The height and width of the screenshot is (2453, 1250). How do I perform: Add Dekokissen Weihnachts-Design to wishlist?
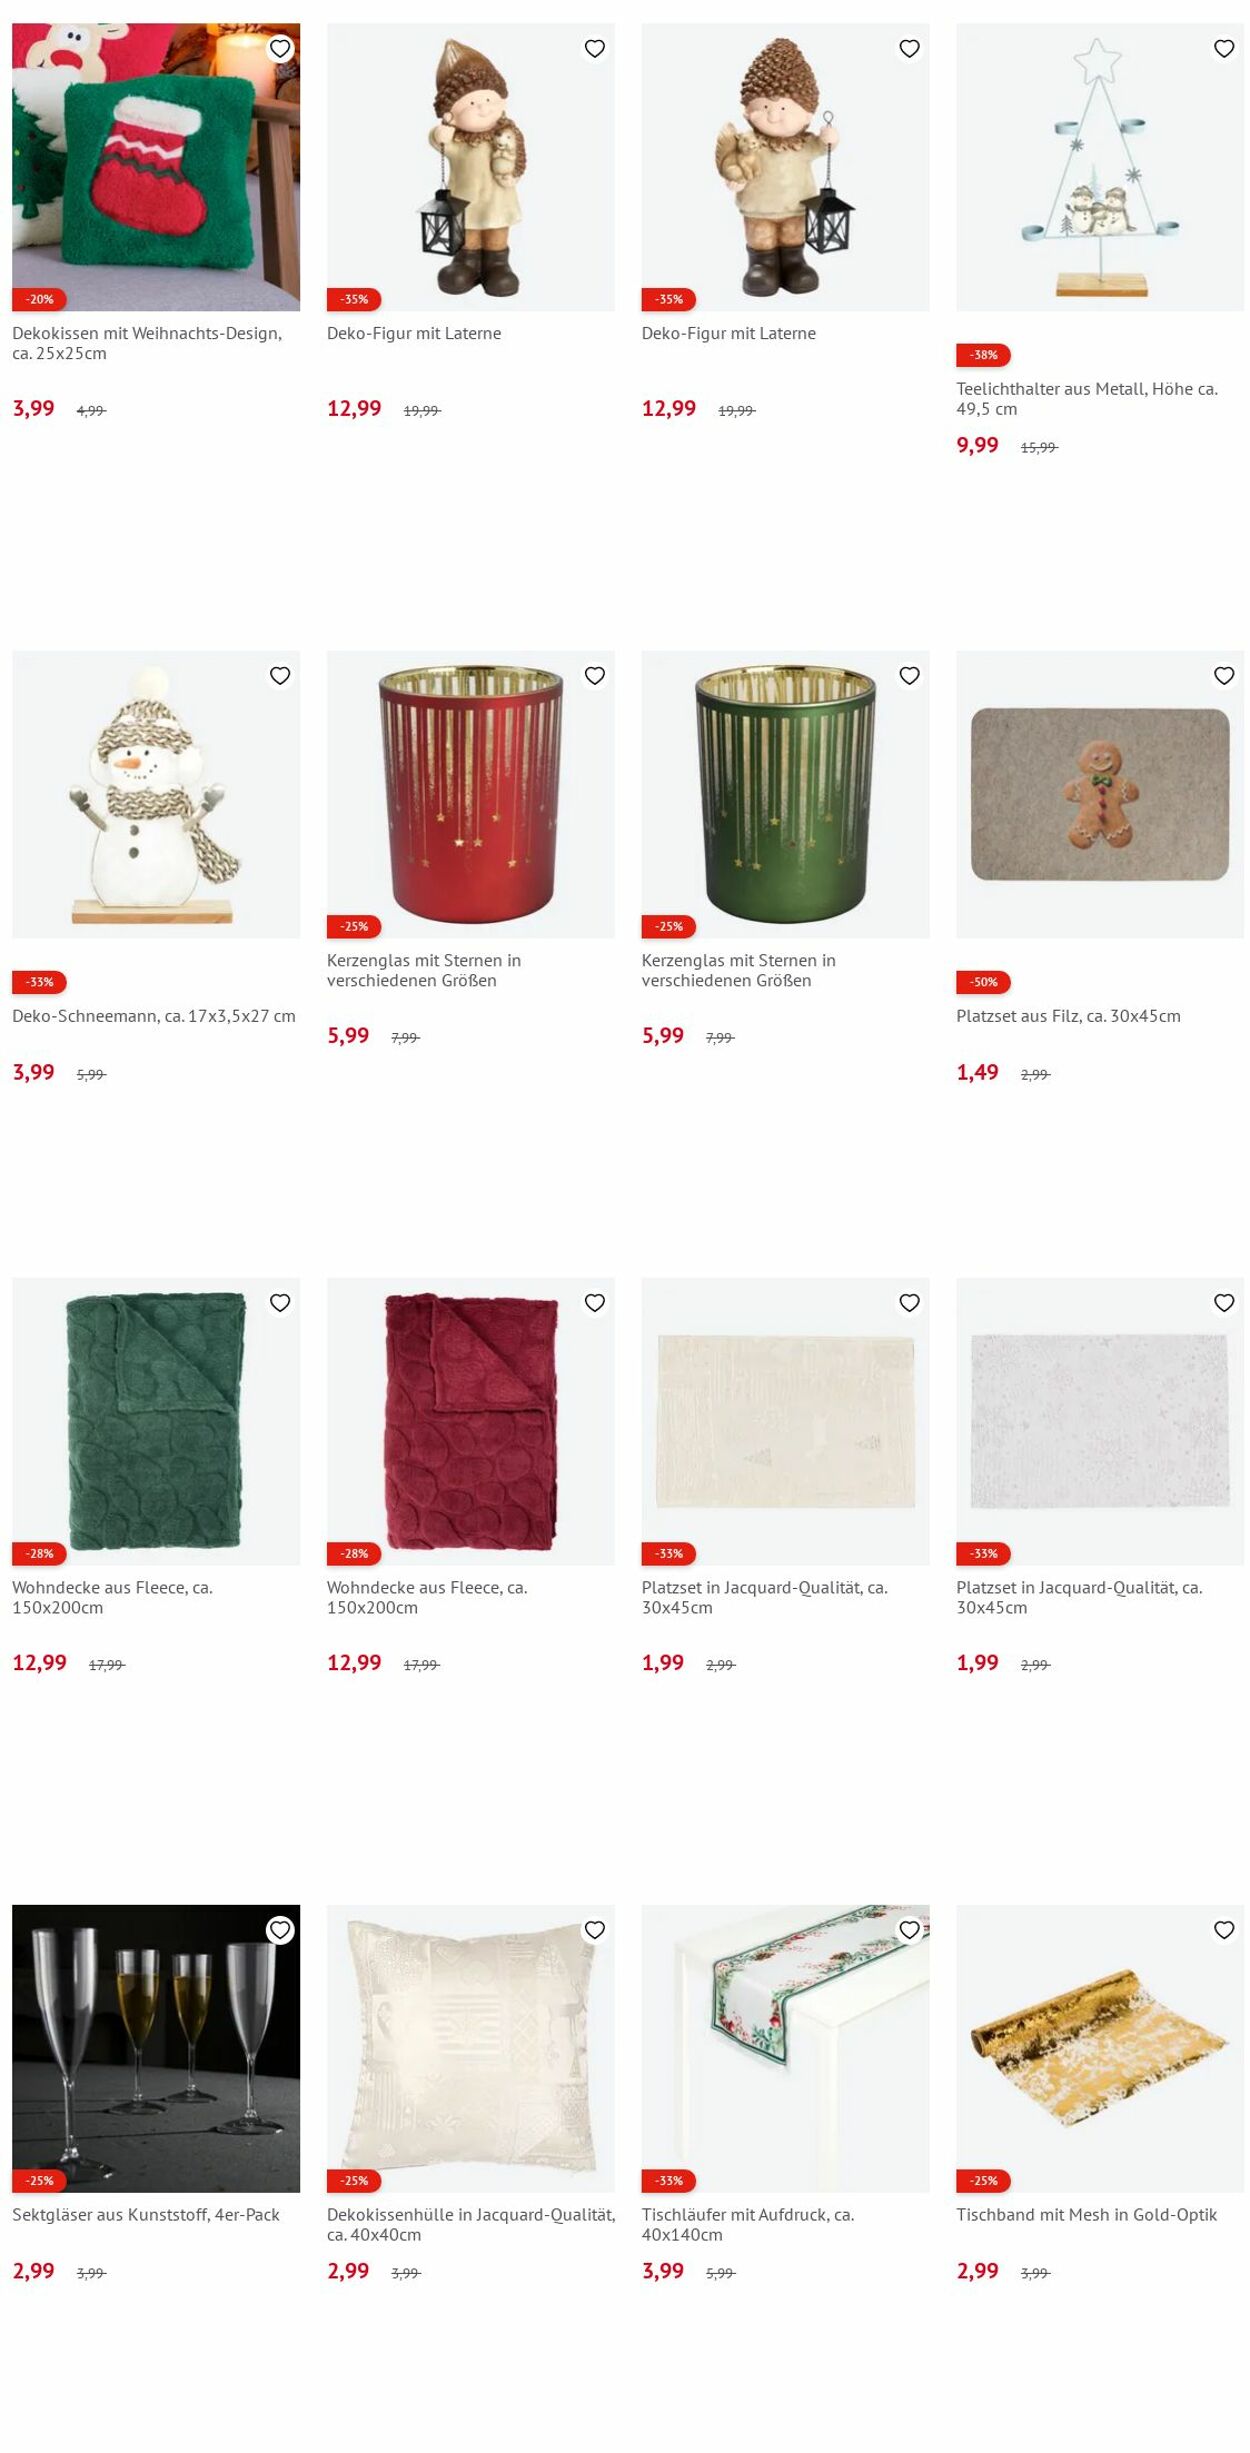(280, 48)
